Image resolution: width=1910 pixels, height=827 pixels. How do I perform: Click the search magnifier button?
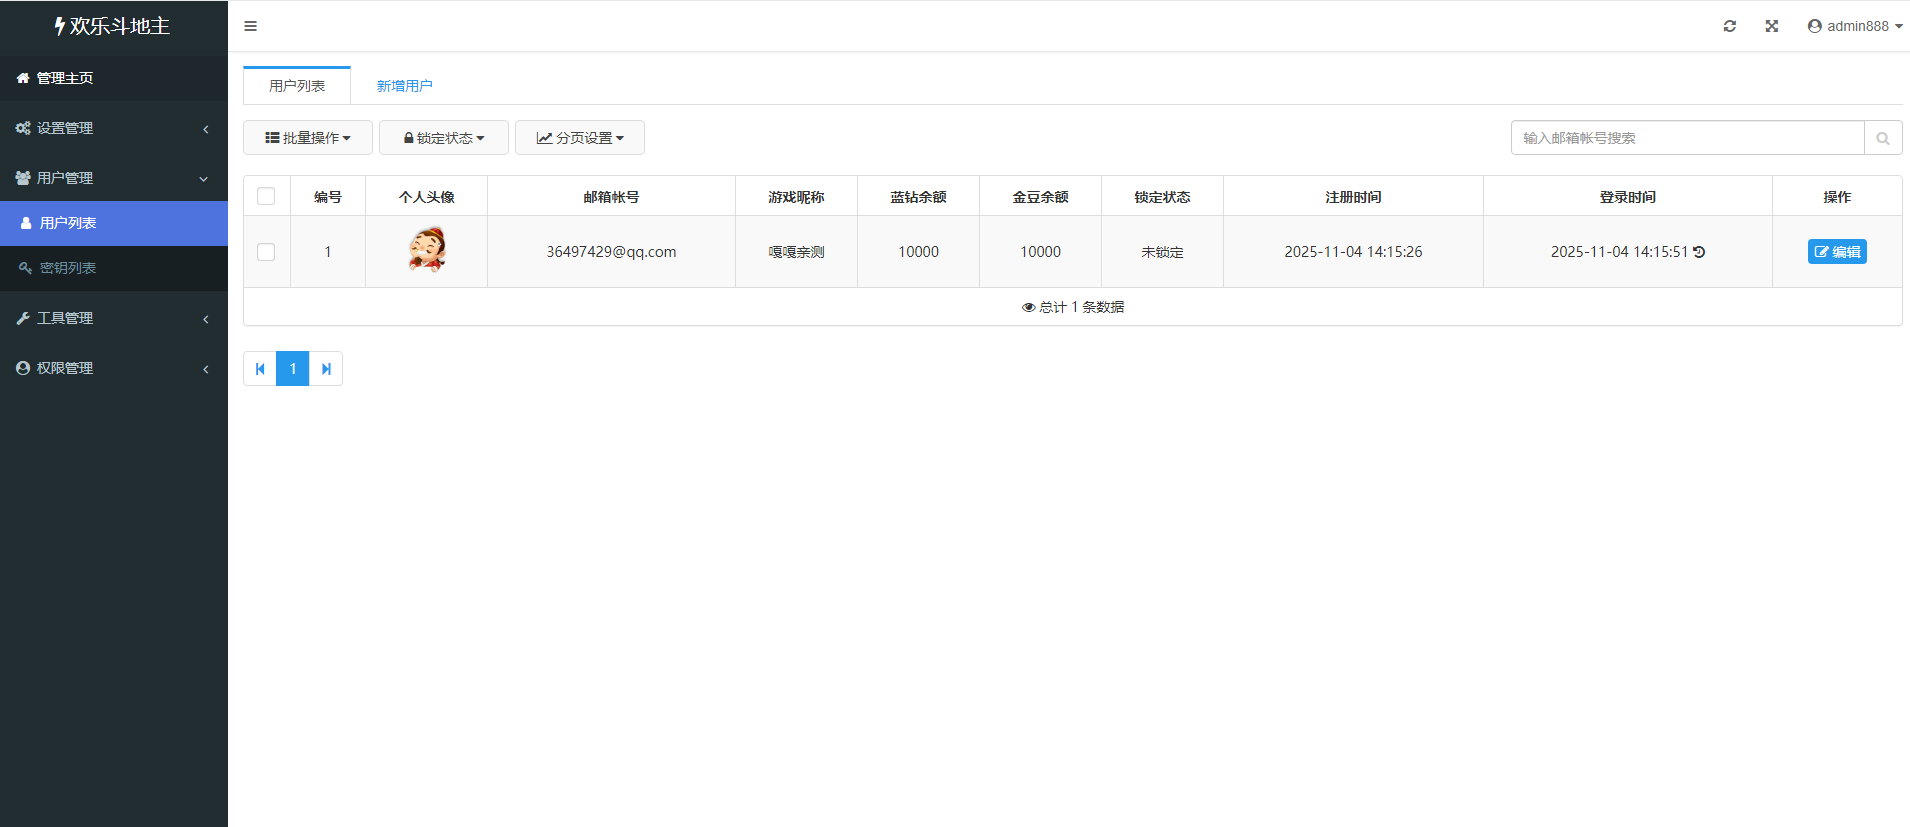pos(1882,138)
